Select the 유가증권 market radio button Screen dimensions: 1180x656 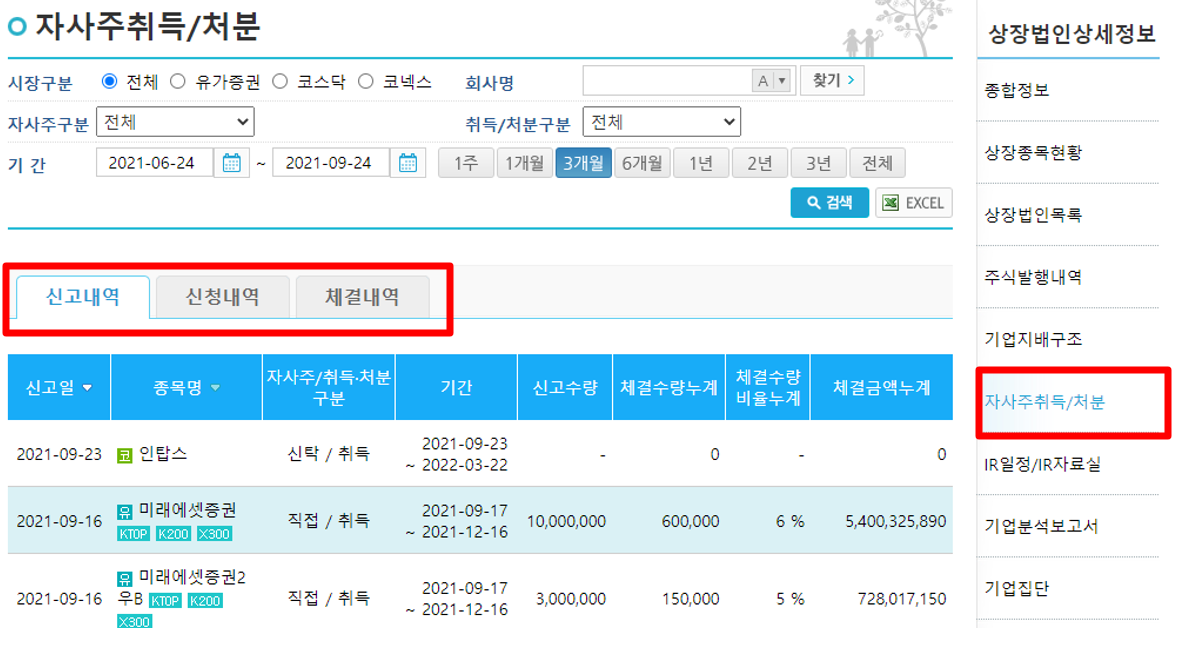click(x=178, y=81)
